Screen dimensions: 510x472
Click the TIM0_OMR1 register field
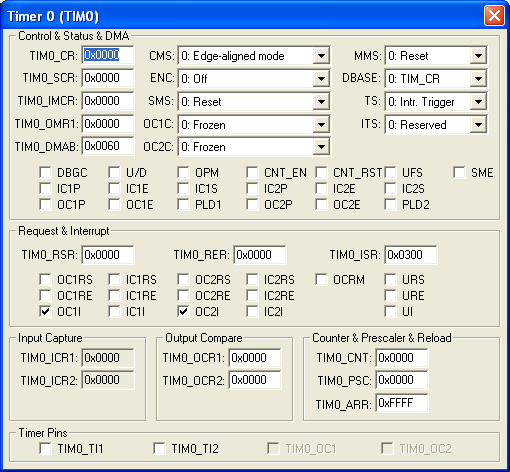(x=108, y=124)
